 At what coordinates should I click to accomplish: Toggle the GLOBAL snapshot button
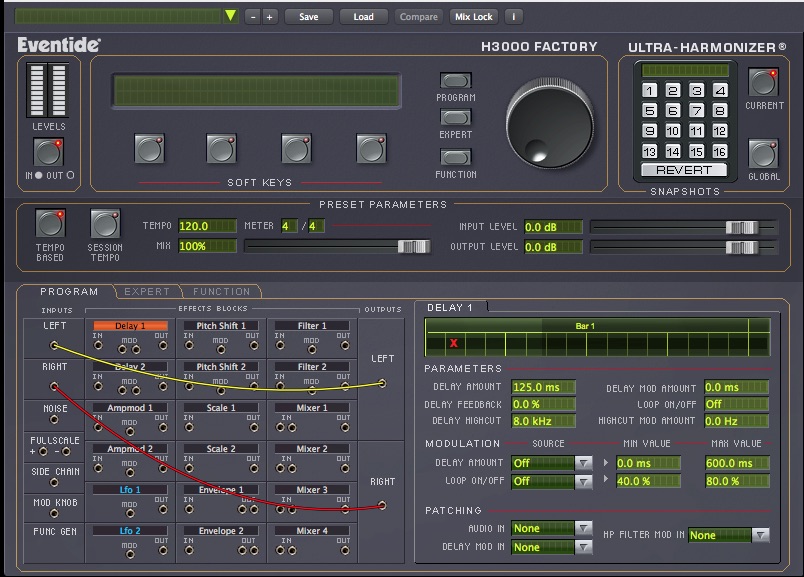click(763, 154)
